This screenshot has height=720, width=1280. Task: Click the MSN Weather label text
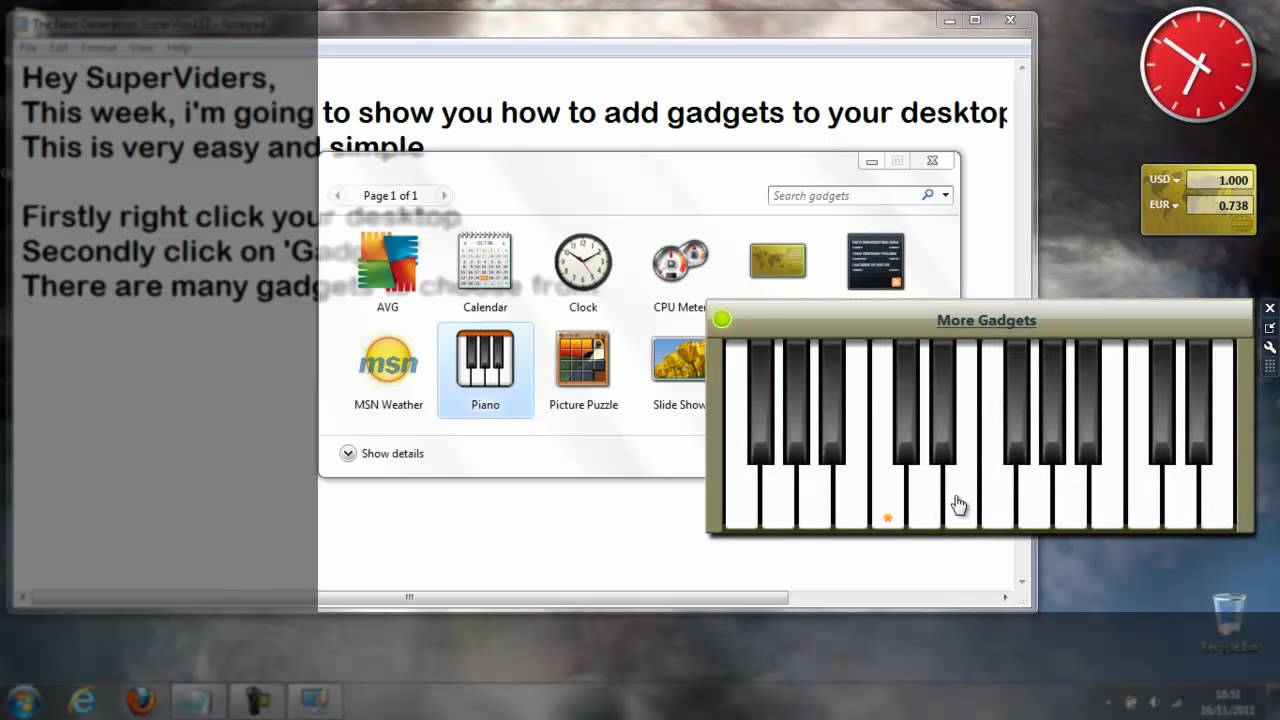(388, 405)
